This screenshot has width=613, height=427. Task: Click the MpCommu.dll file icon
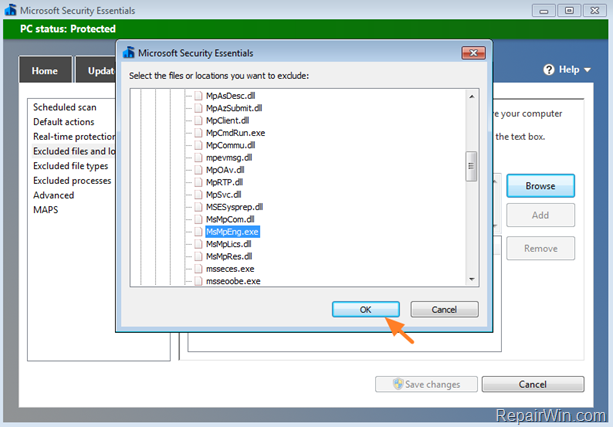click(198, 145)
